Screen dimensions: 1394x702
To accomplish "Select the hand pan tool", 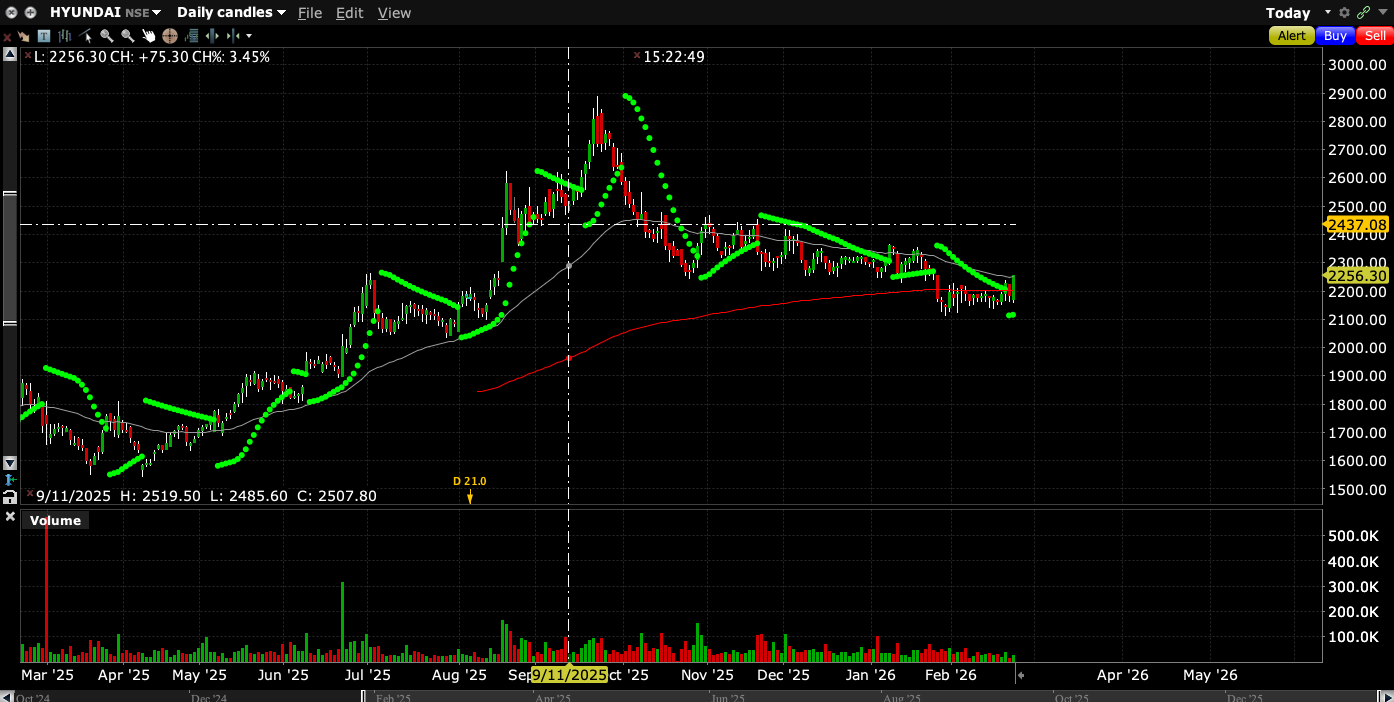I will click(x=148, y=36).
